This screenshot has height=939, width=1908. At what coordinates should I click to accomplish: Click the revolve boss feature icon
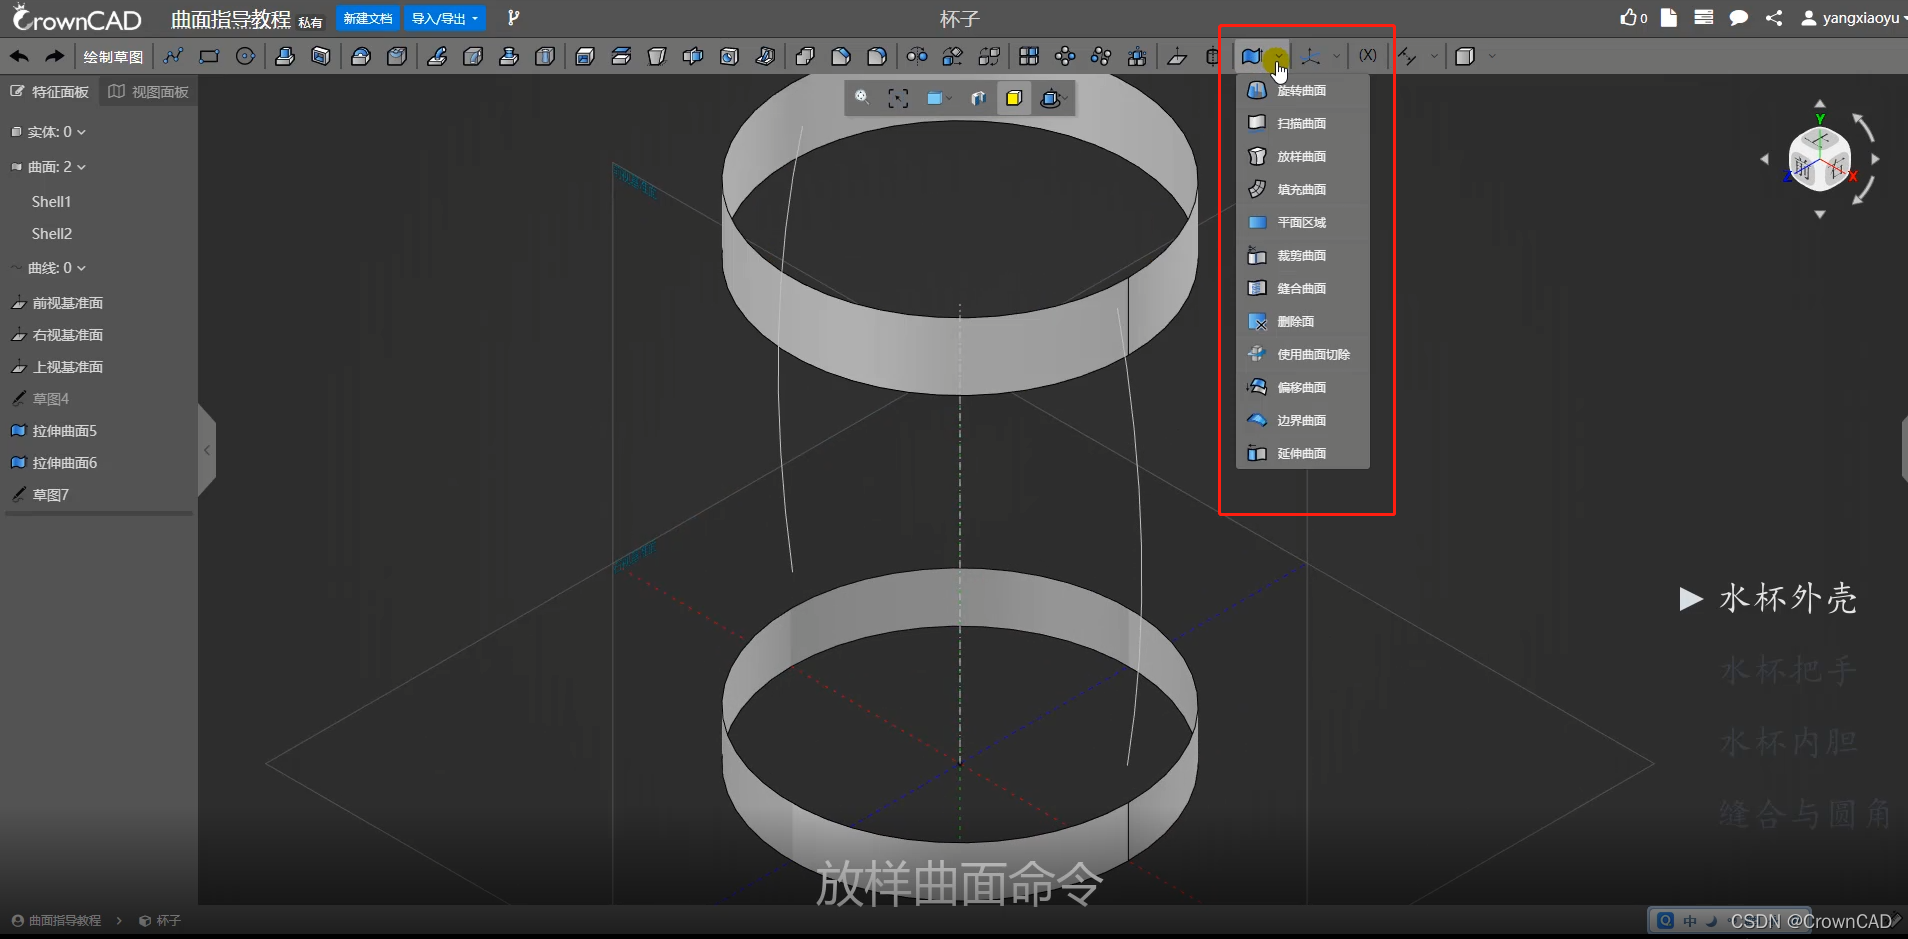click(x=361, y=56)
